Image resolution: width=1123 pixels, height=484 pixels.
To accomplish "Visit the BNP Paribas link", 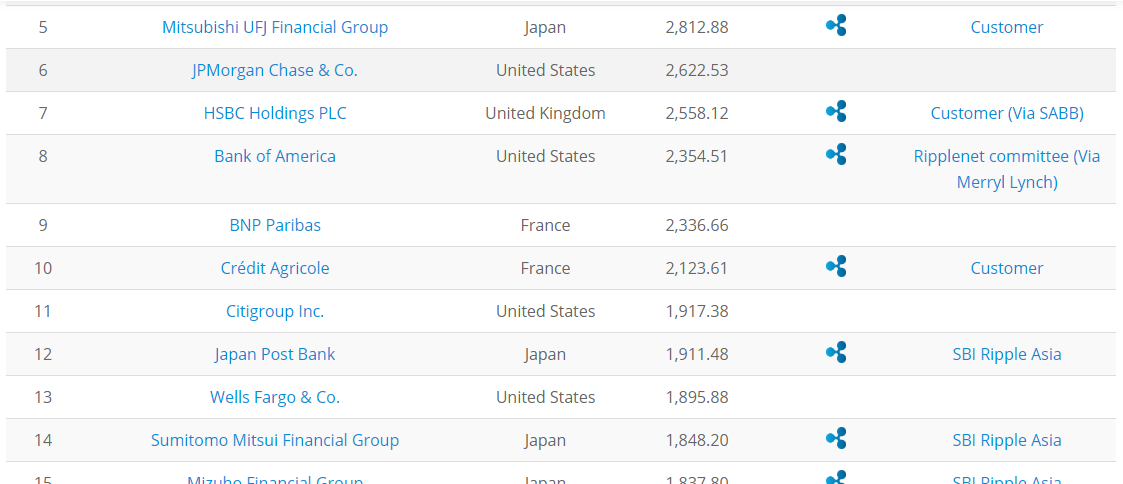I will tap(275, 225).
